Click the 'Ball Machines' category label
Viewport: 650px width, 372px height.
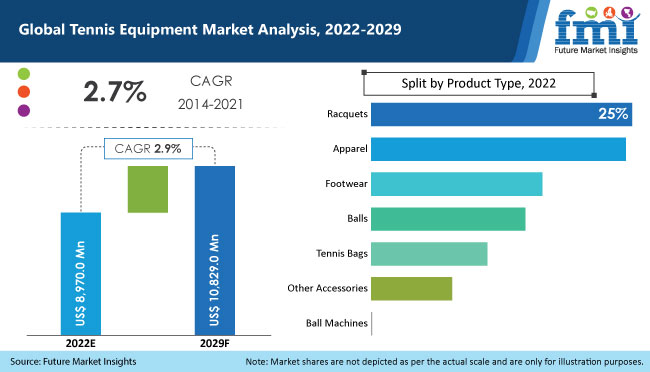[337, 323]
